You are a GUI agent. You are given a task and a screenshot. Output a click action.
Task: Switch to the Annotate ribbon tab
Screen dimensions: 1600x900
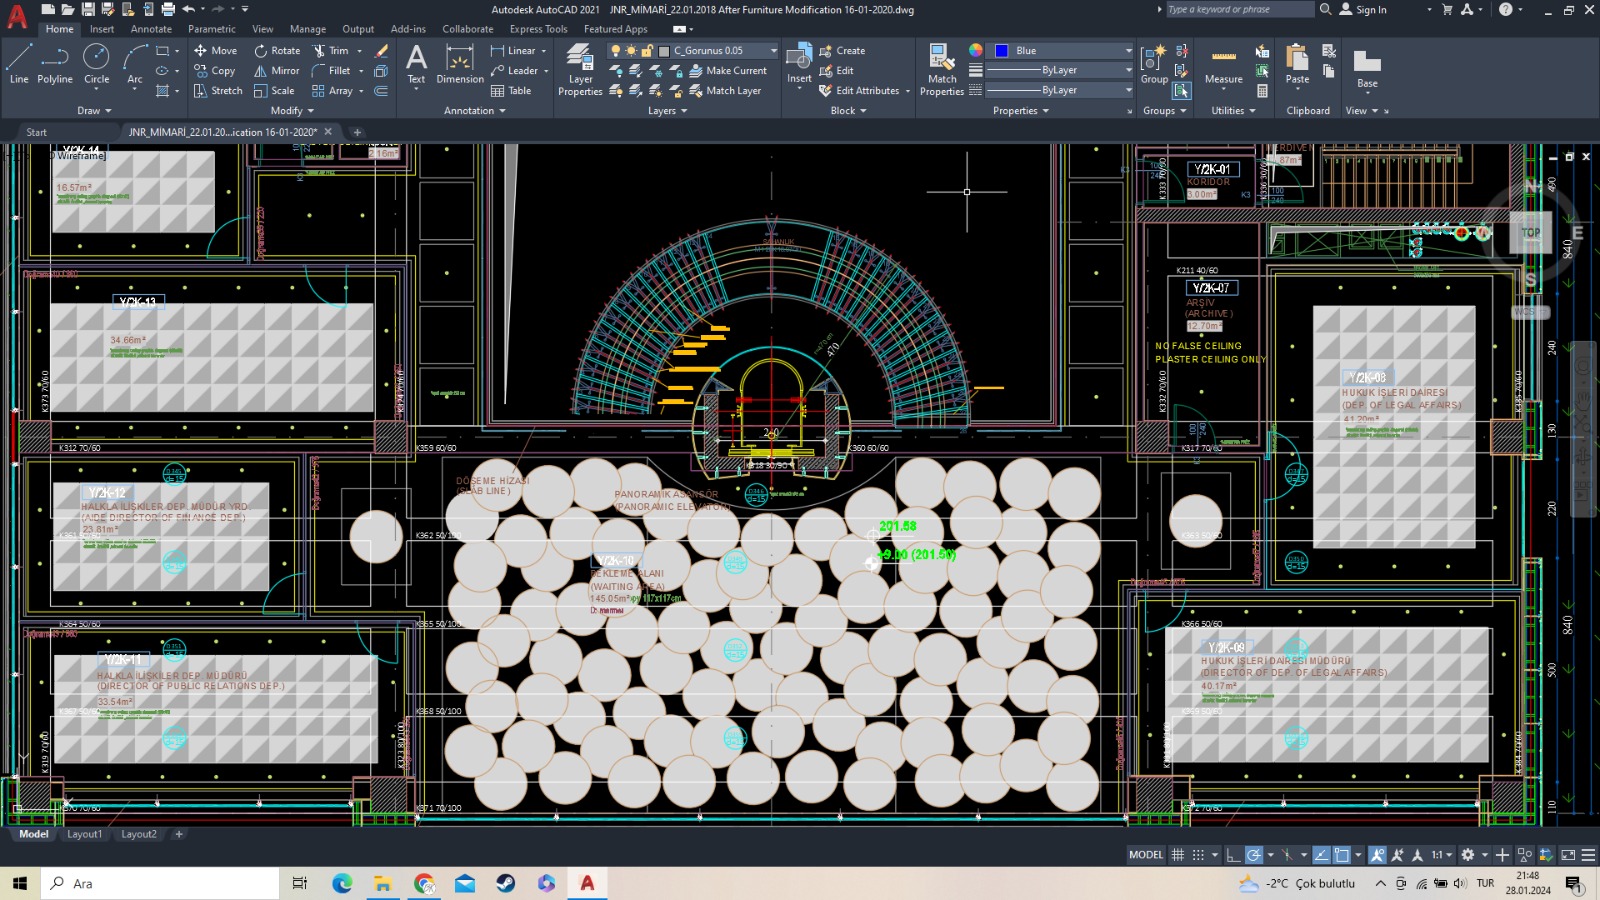click(x=151, y=29)
